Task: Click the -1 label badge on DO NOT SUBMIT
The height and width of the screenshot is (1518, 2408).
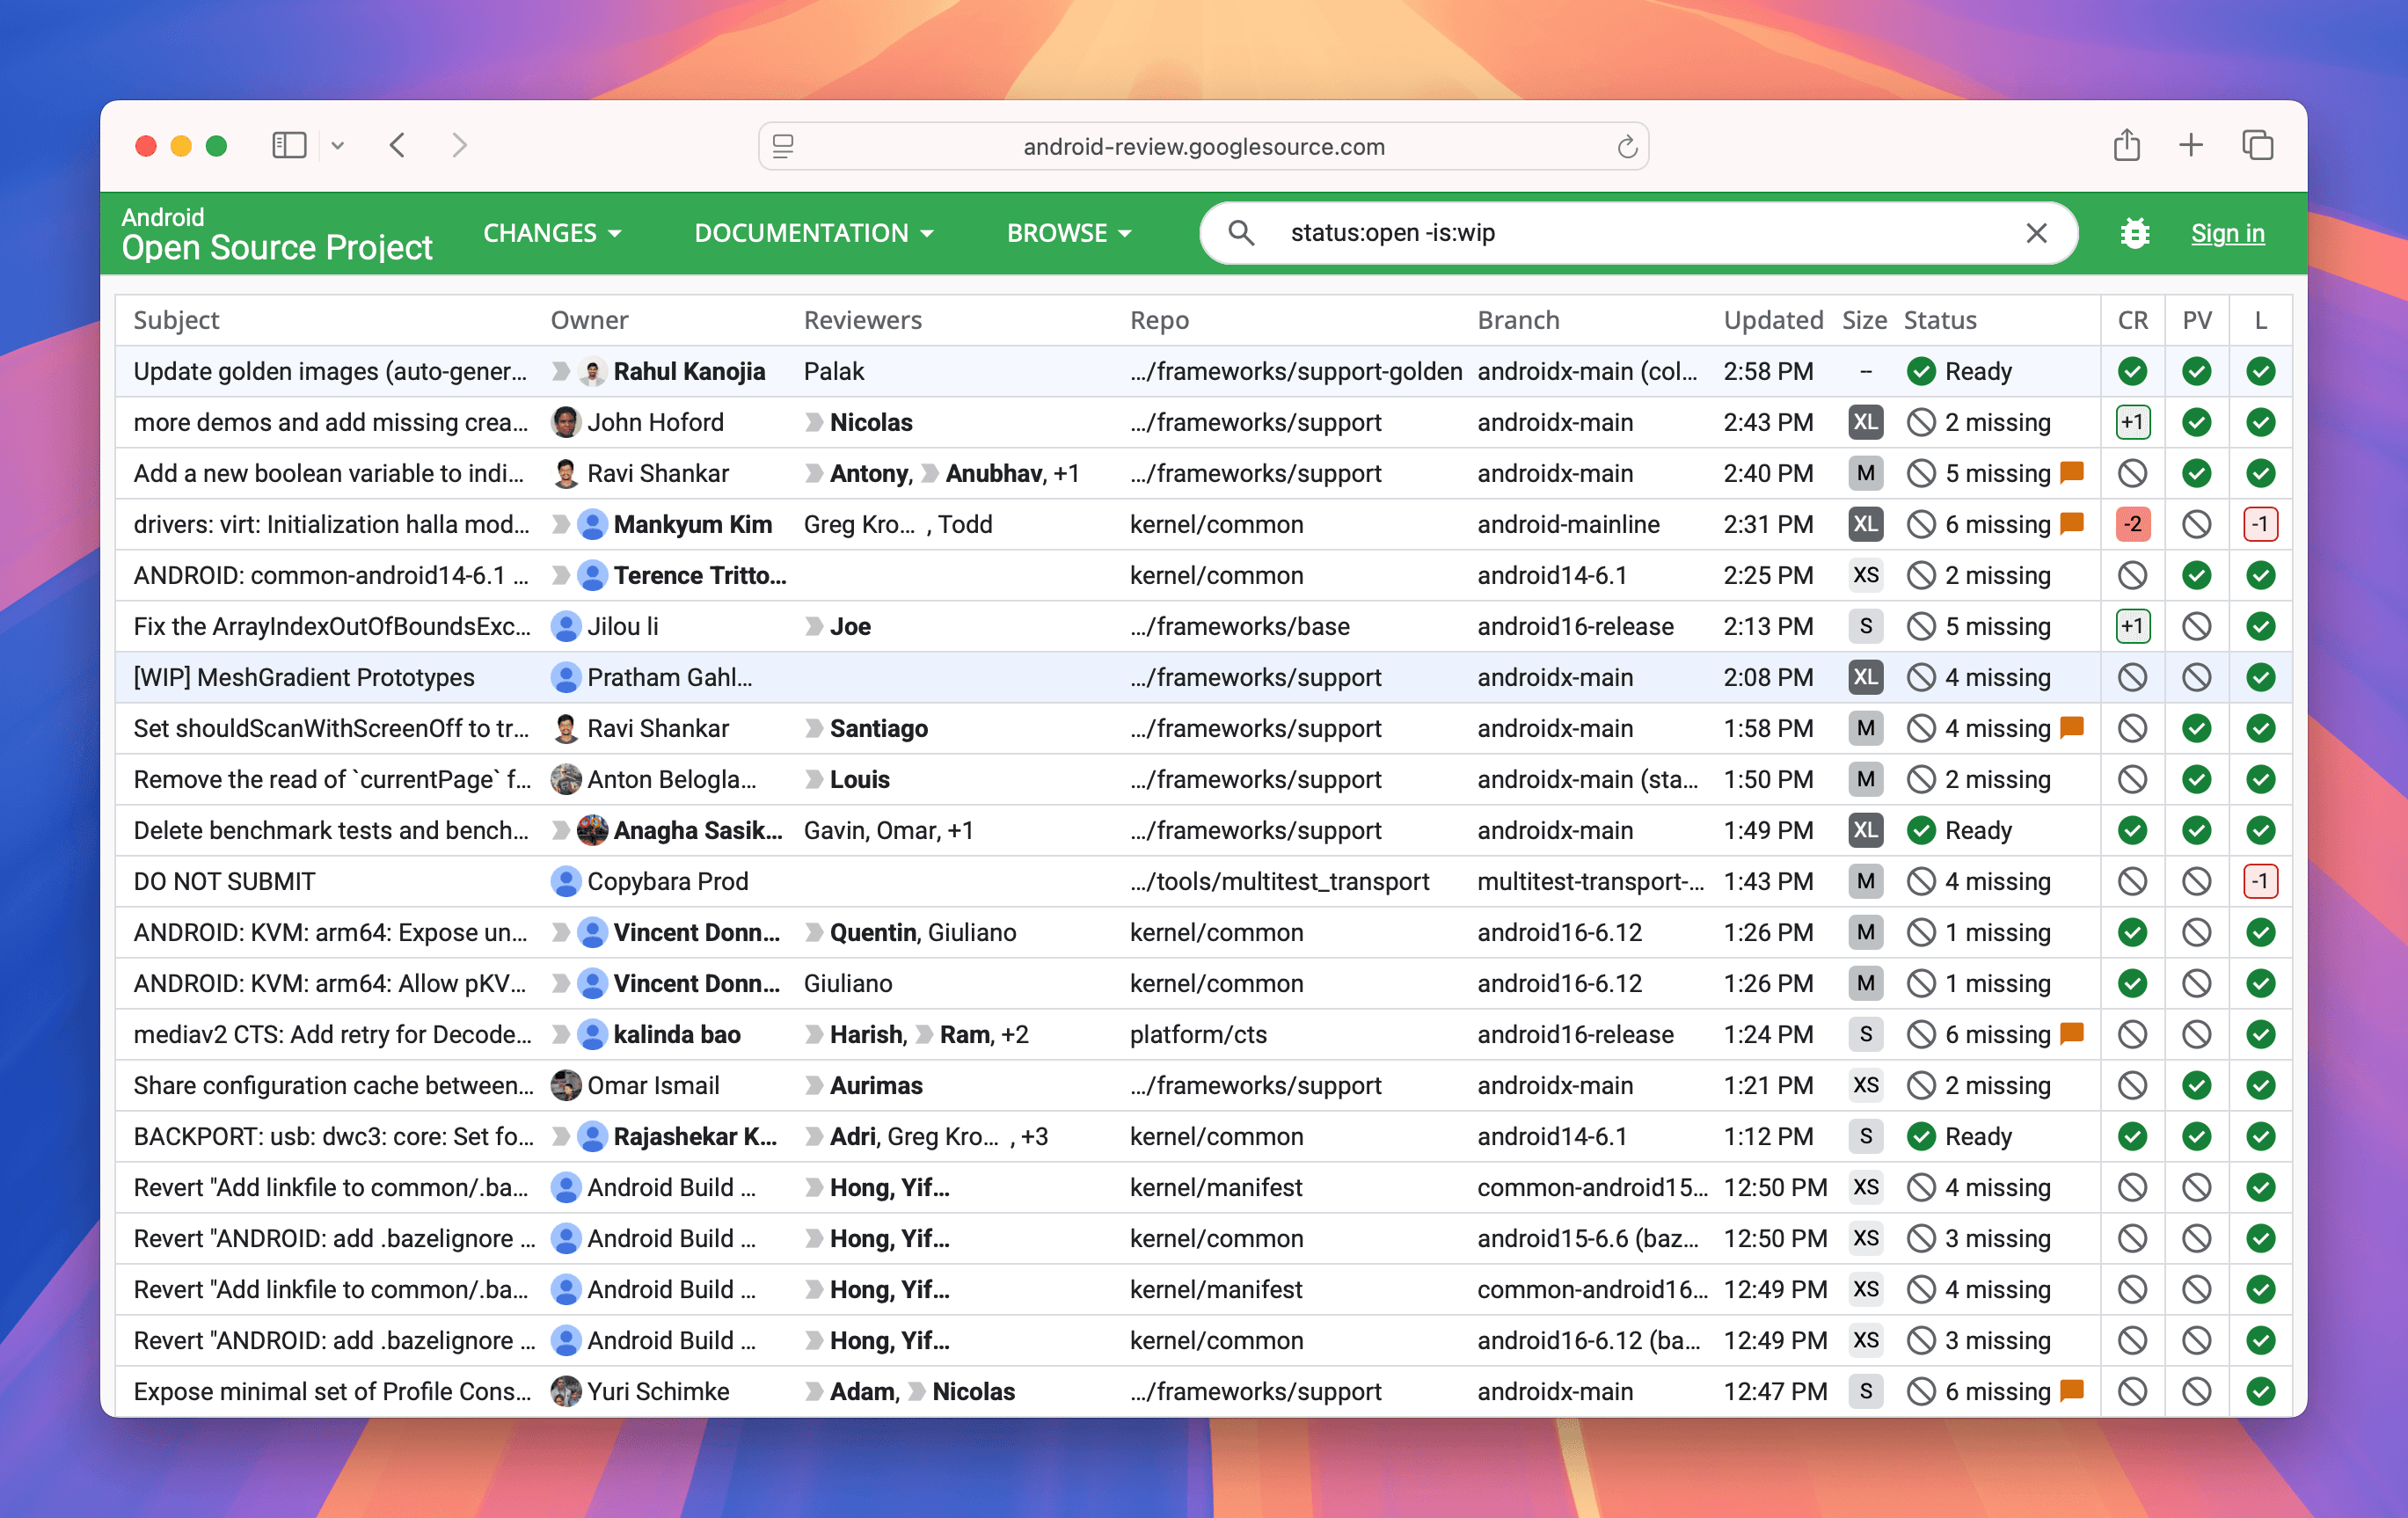Action: click(x=2261, y=881)
